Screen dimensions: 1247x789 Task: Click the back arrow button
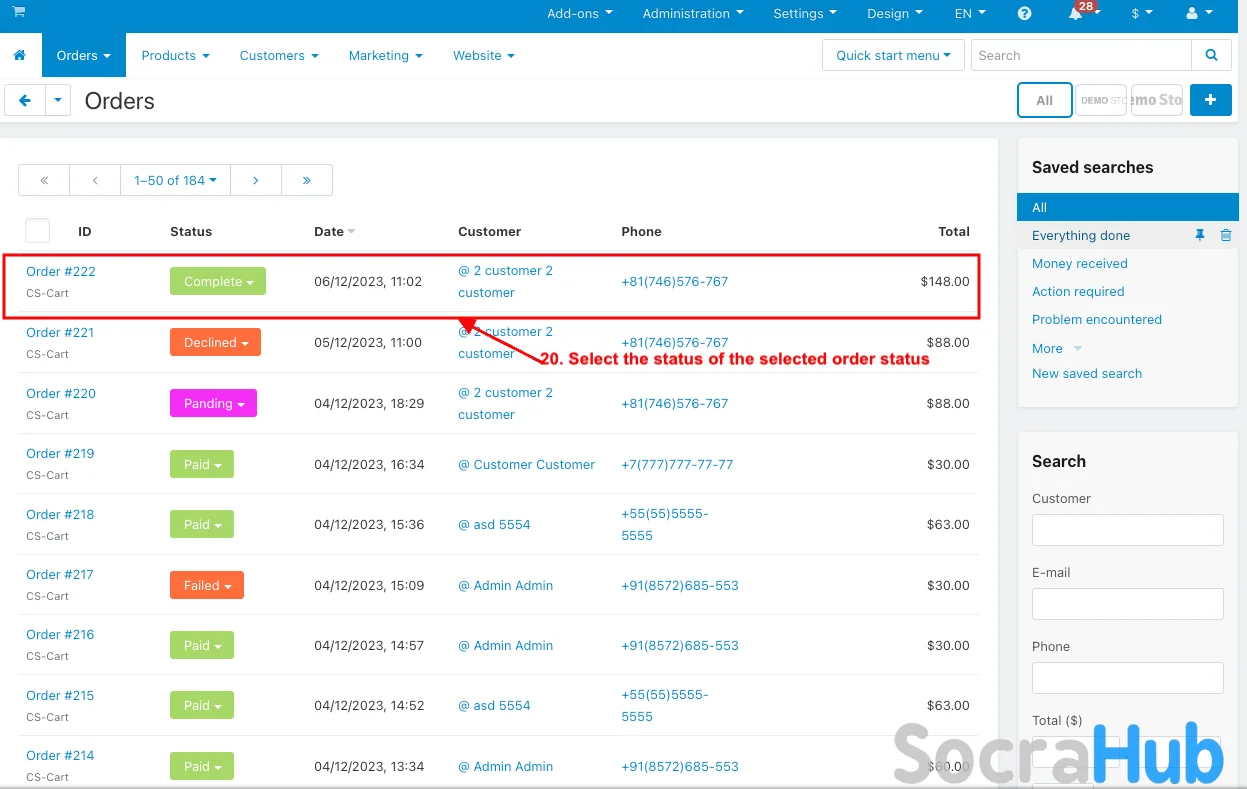(25, 100)
